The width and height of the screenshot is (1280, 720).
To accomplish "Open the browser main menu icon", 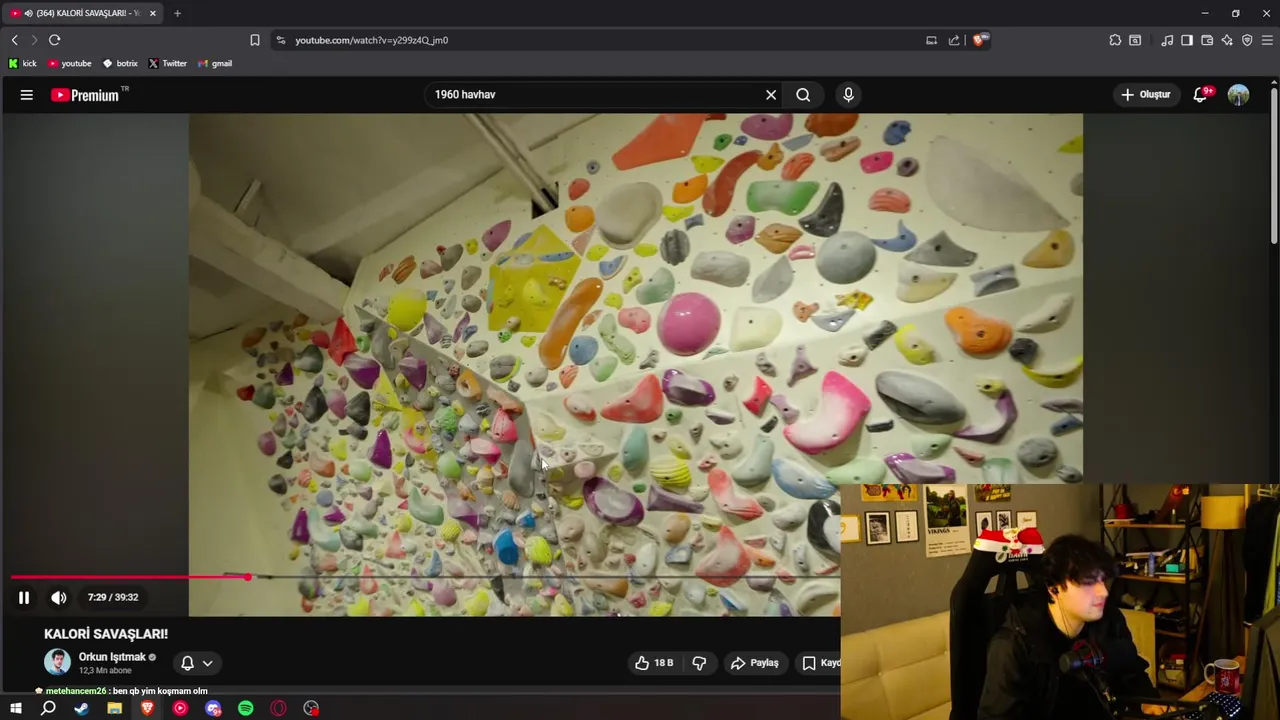I will point(1267,40).
